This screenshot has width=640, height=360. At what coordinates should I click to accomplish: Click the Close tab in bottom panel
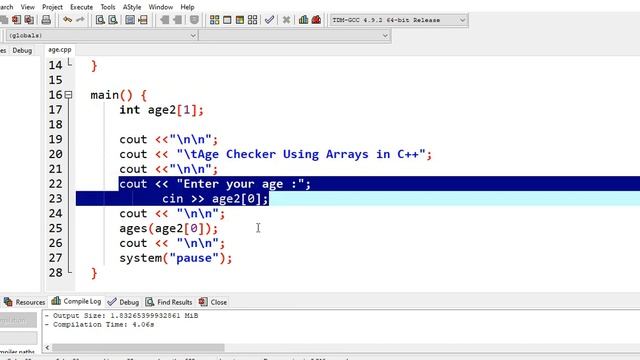(x=213, y=302)
